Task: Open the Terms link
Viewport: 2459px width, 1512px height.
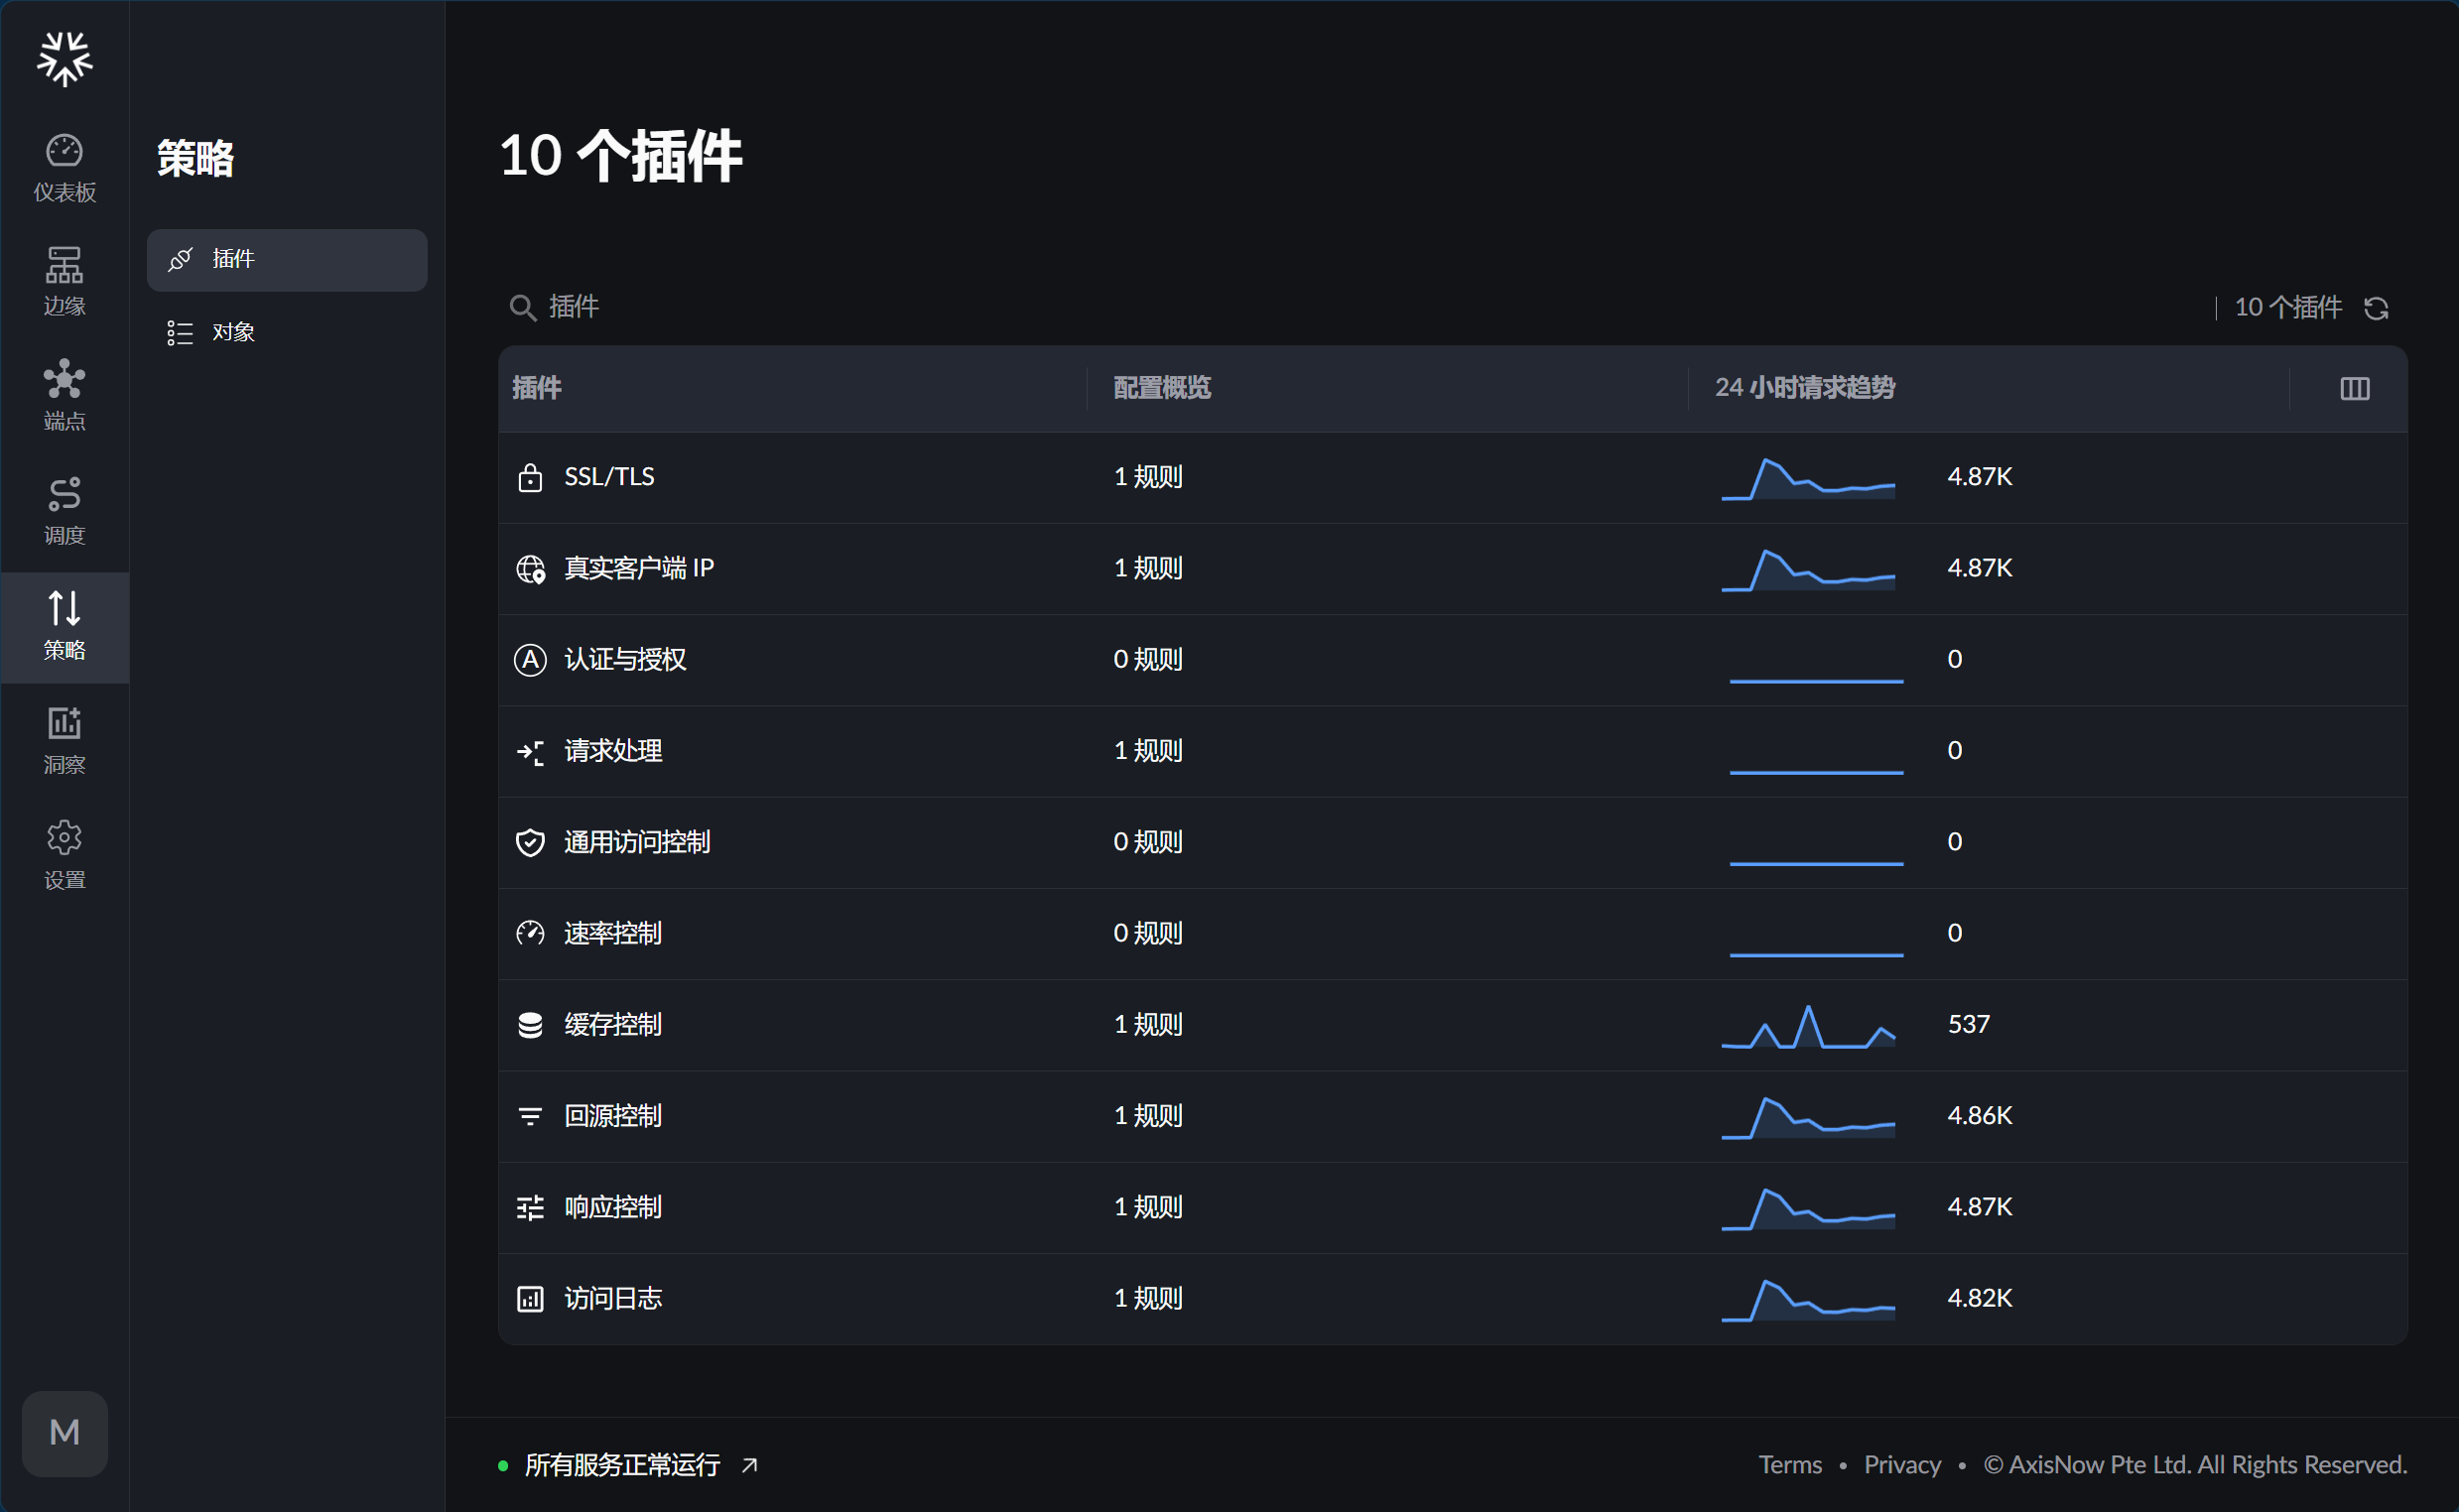Action: pyautogui.click(x=1790, y=1465)
